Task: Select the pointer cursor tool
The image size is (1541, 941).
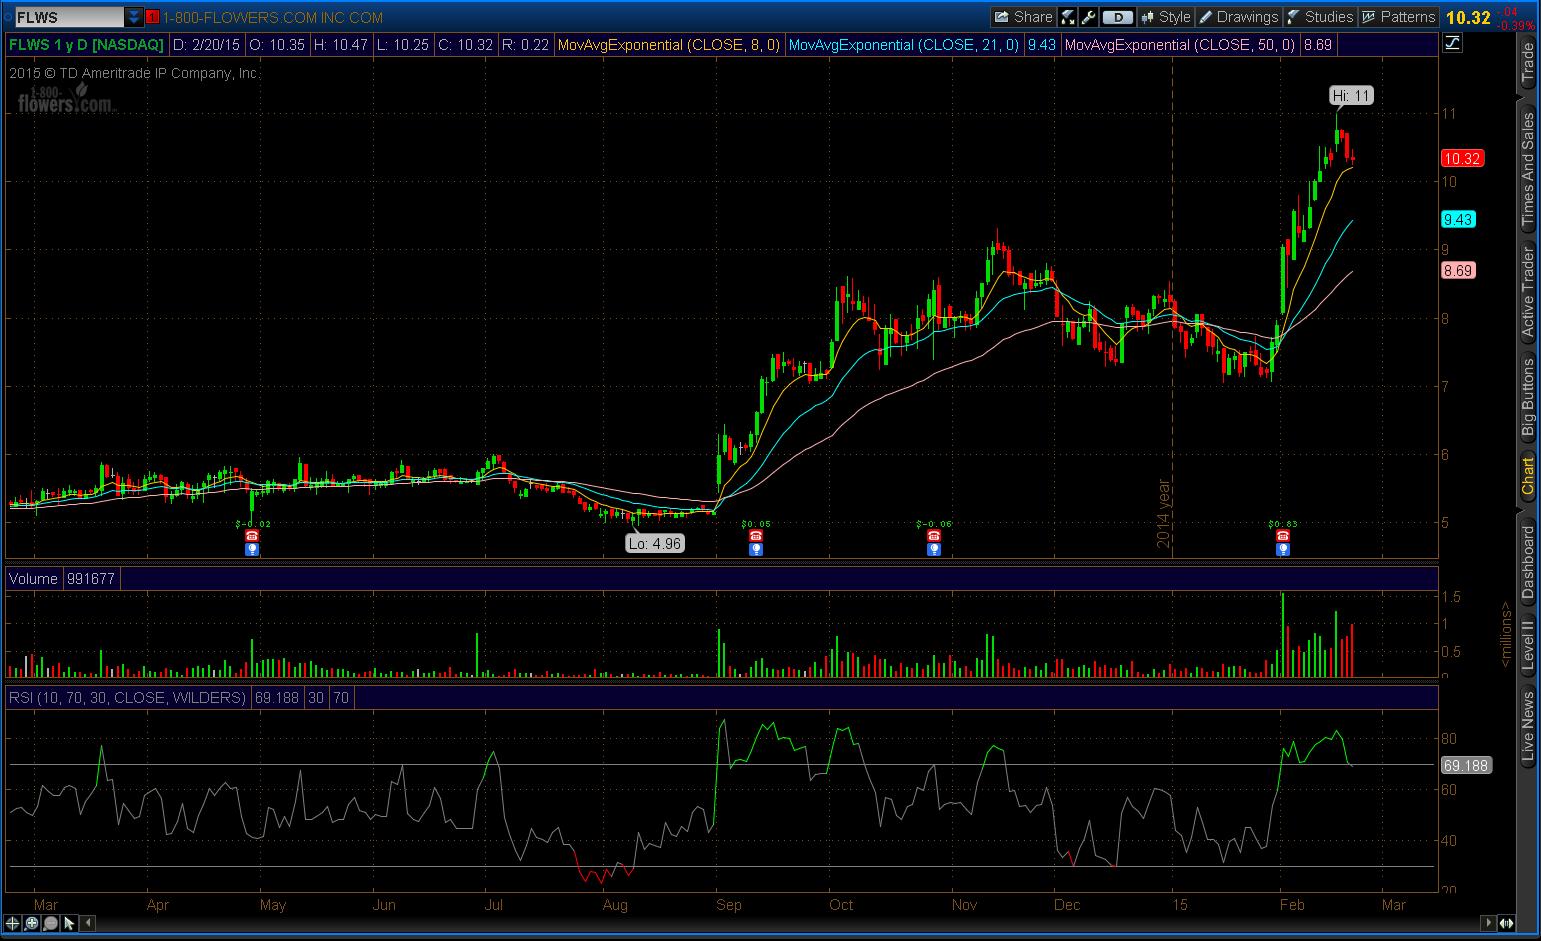Action: pyautogui.click(x=69, y=923)
